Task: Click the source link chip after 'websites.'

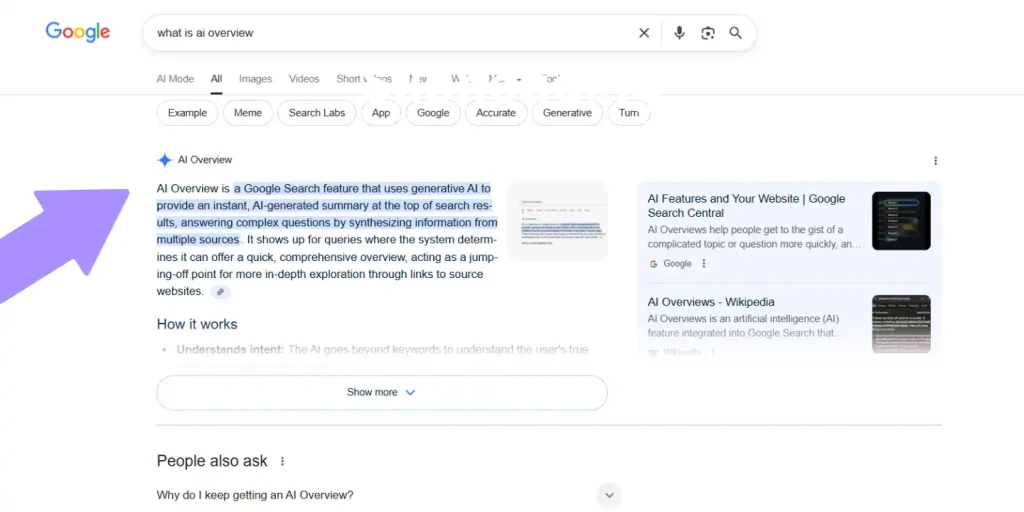Action: 221,292
